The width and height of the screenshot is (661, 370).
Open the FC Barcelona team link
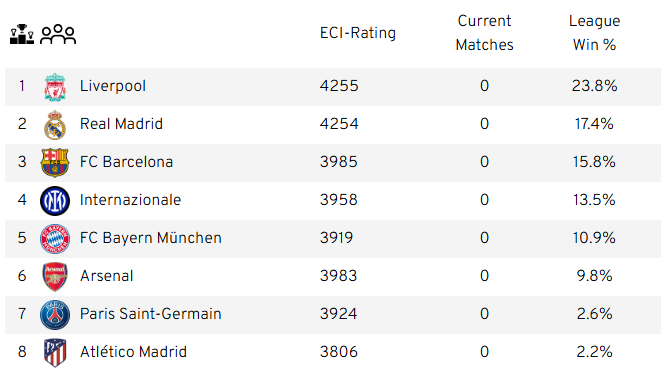tap(126, 162)
